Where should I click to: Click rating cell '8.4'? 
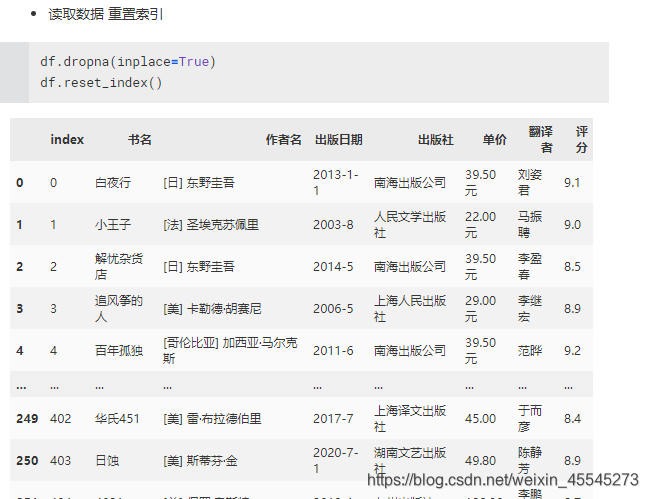(572, 418)
